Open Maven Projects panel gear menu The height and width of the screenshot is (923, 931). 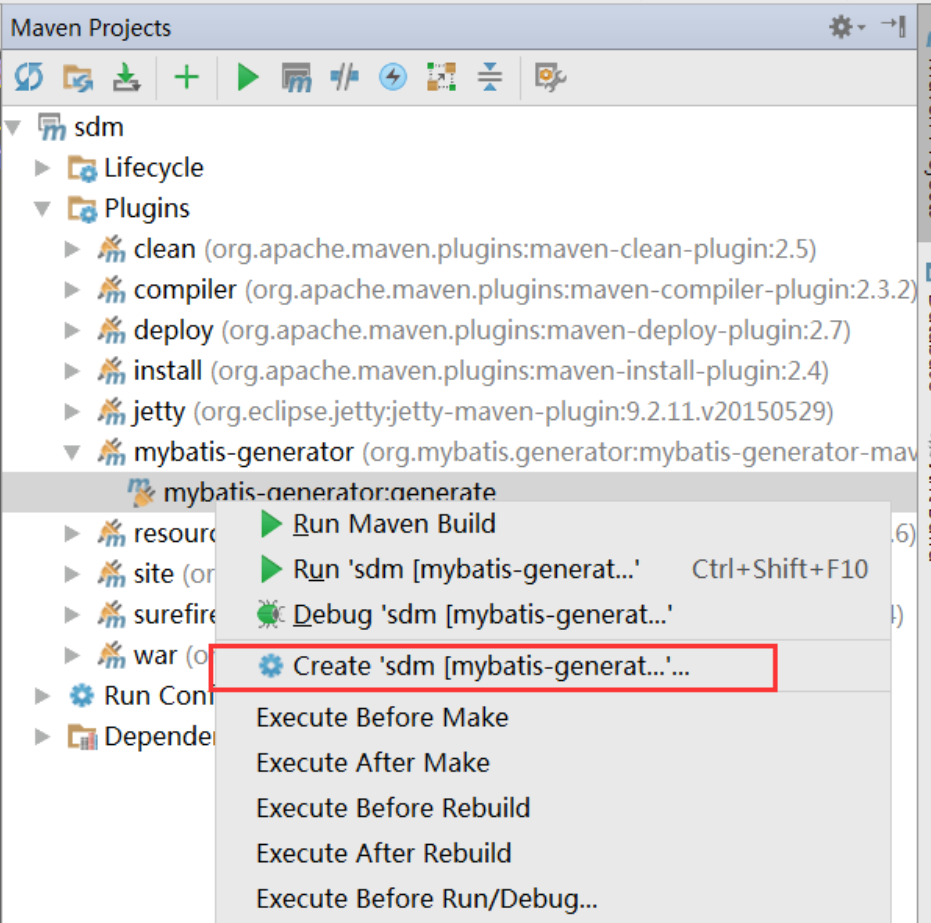coord(847,27)
